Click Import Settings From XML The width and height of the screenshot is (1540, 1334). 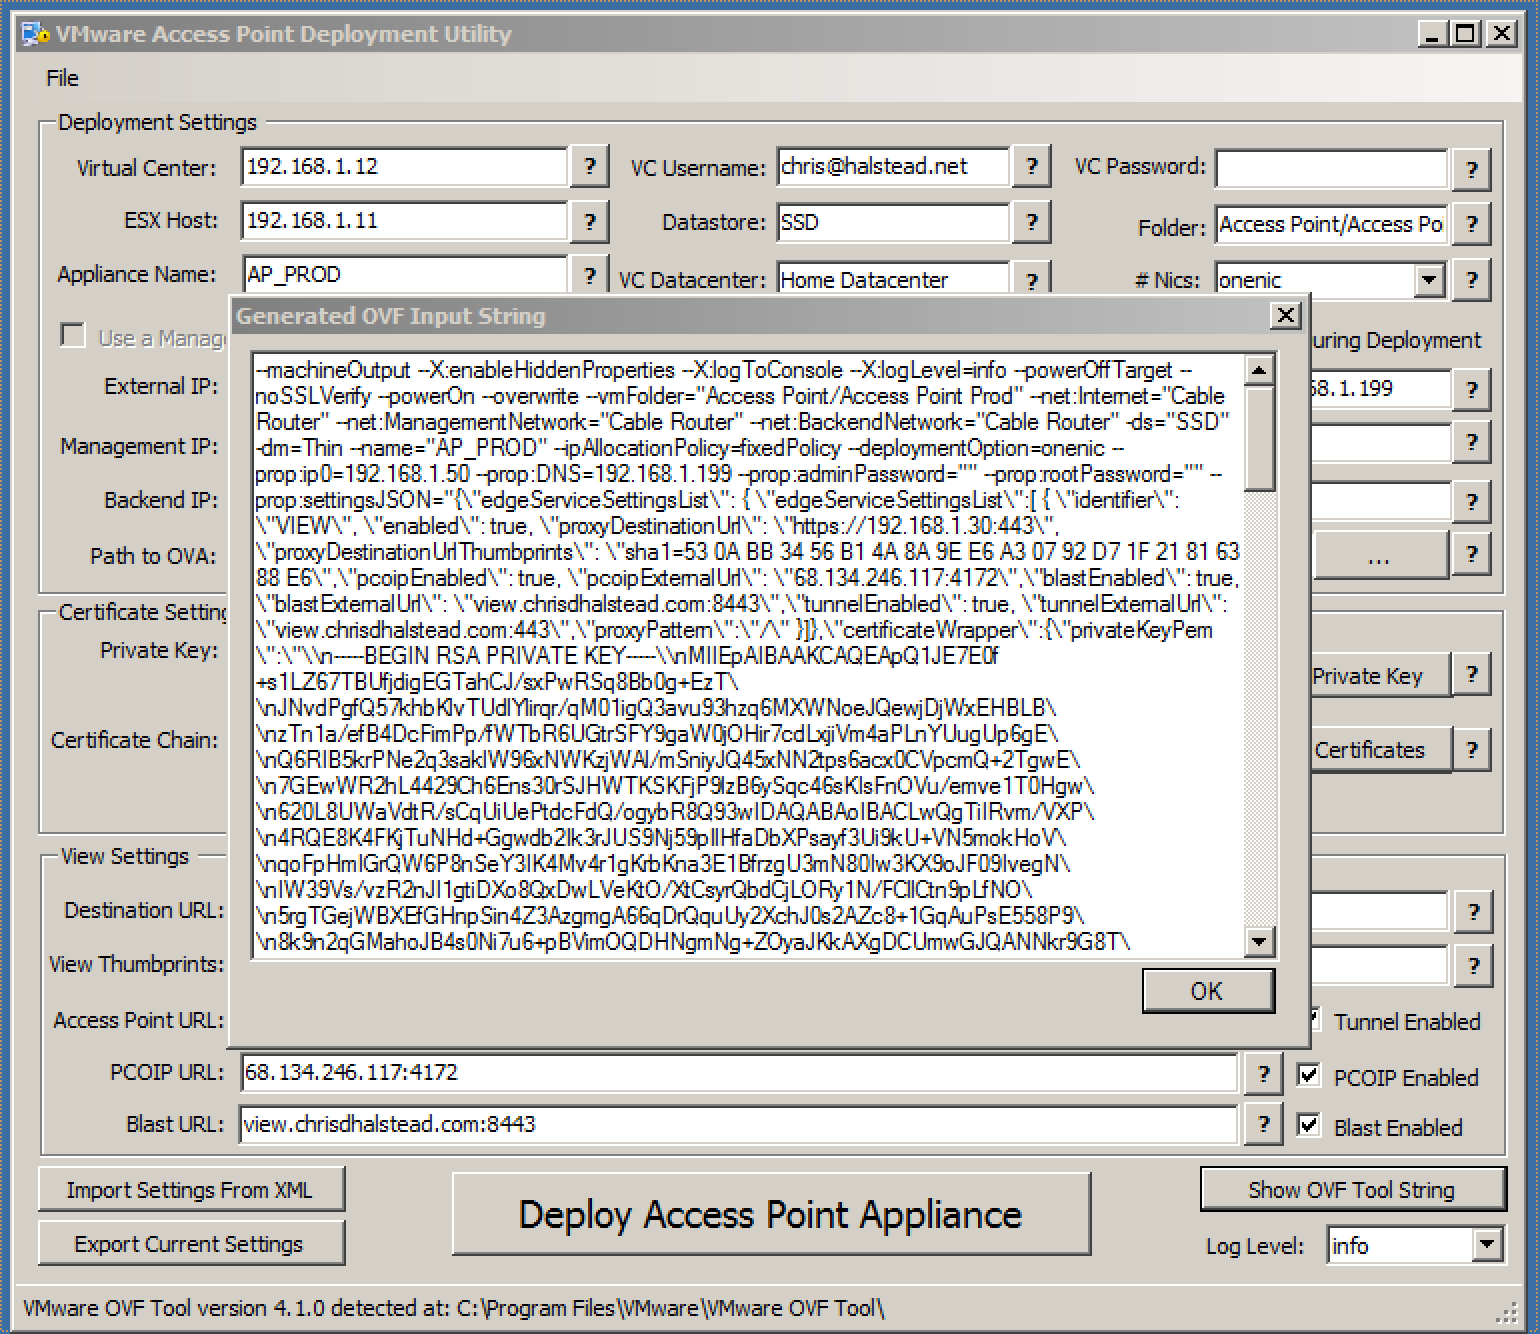click(190, 1190)
